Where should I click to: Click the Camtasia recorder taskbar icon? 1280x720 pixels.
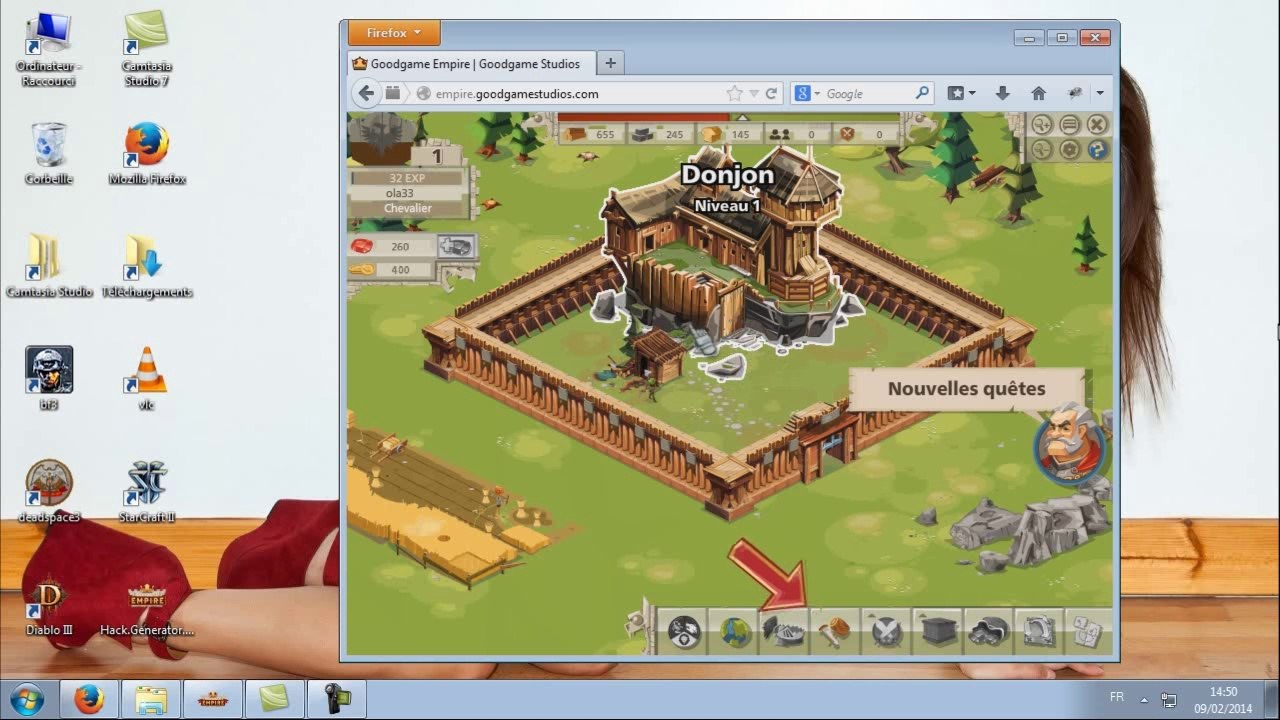pyautogui.click(x=337, y=699)
